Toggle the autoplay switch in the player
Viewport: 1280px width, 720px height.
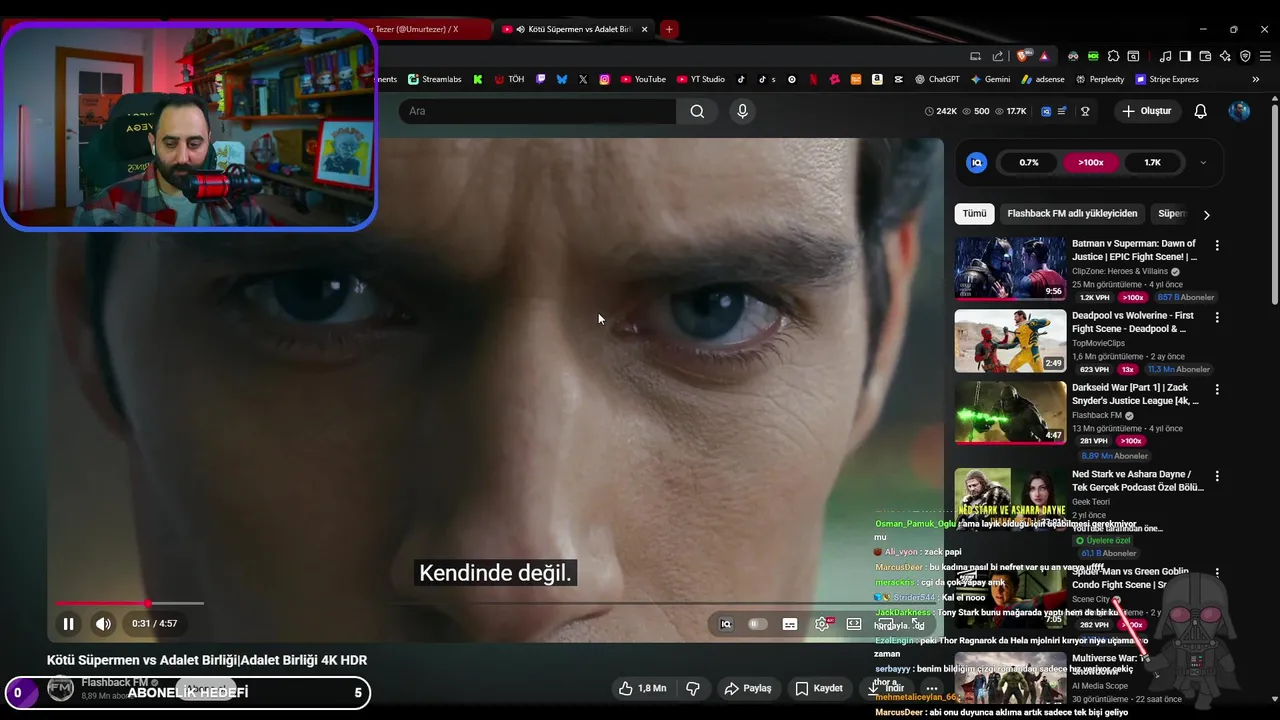[x=757, y=624]
